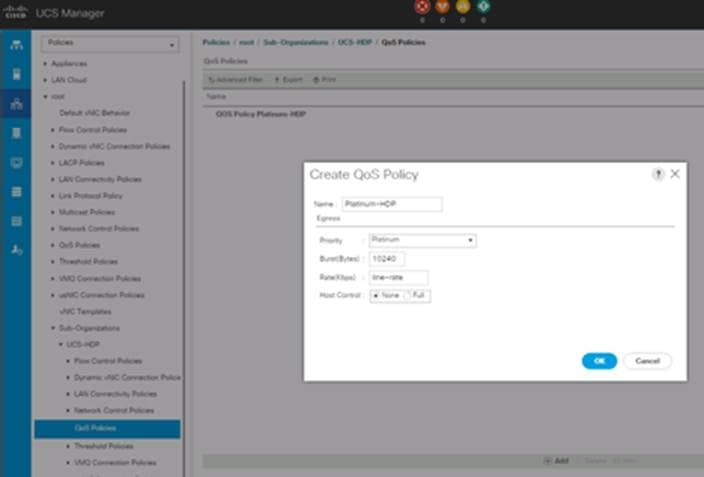Expand the LAN Cloud tree node

(x=45, y=80)
